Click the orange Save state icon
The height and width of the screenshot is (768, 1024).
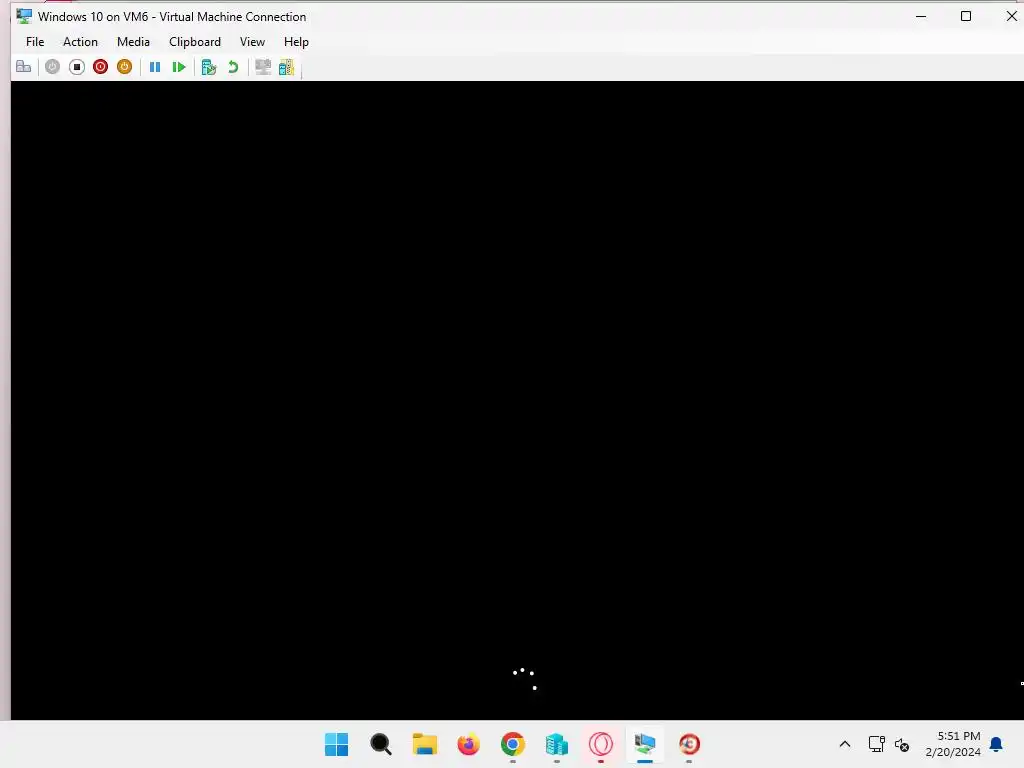coord(124,67)
